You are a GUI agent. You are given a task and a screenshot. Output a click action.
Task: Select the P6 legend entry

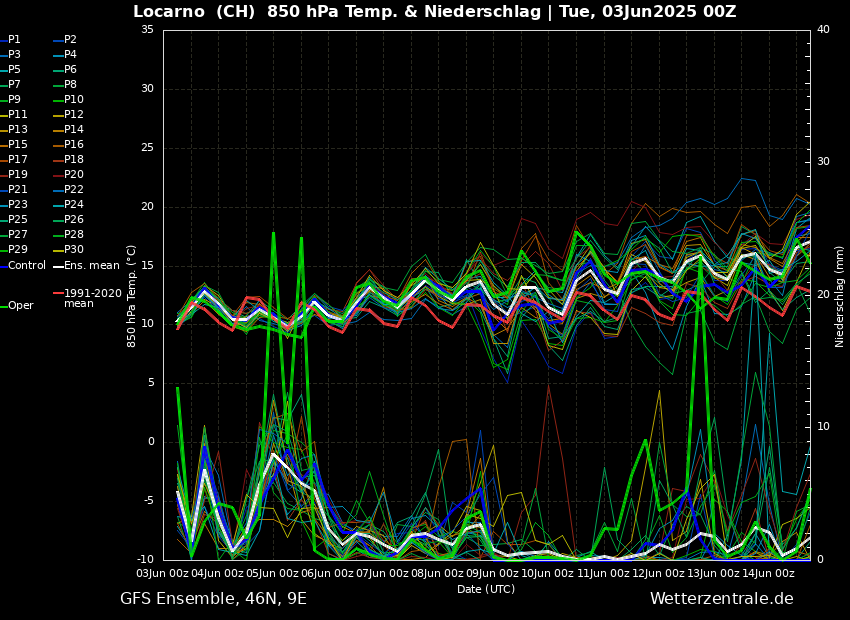[65, 69]
